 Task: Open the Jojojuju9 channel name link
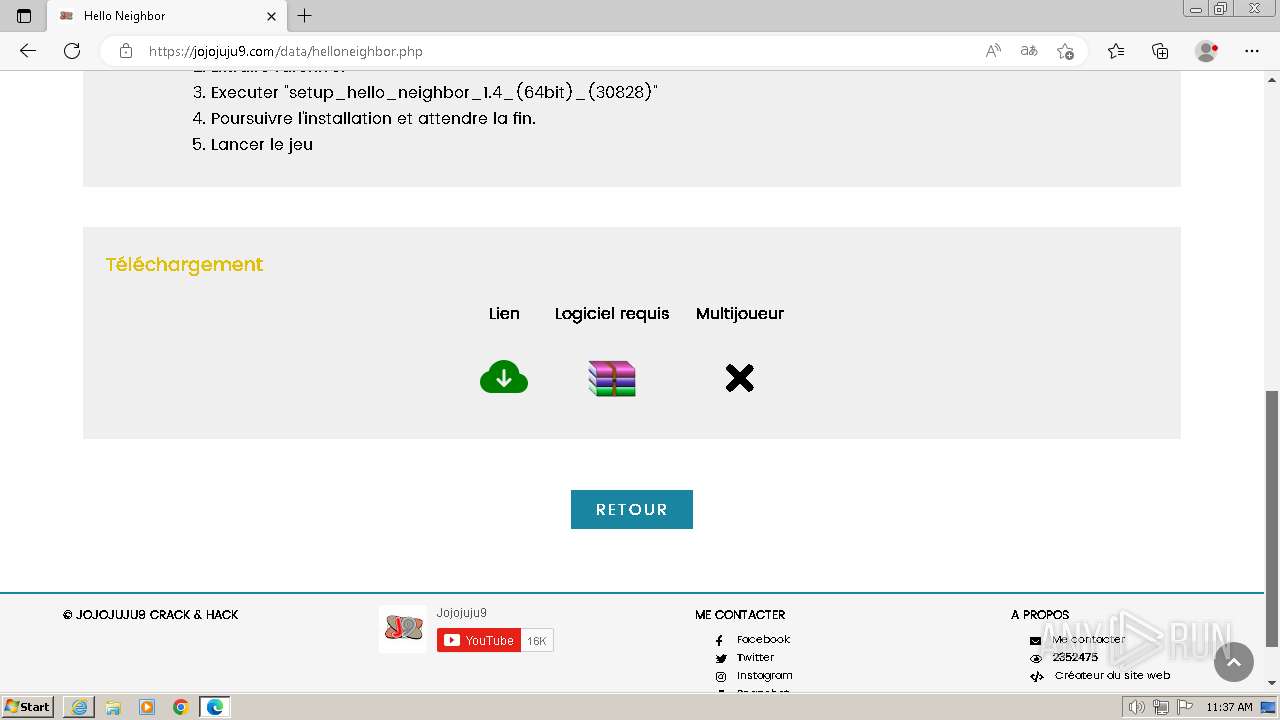click(x=462, y=613)
